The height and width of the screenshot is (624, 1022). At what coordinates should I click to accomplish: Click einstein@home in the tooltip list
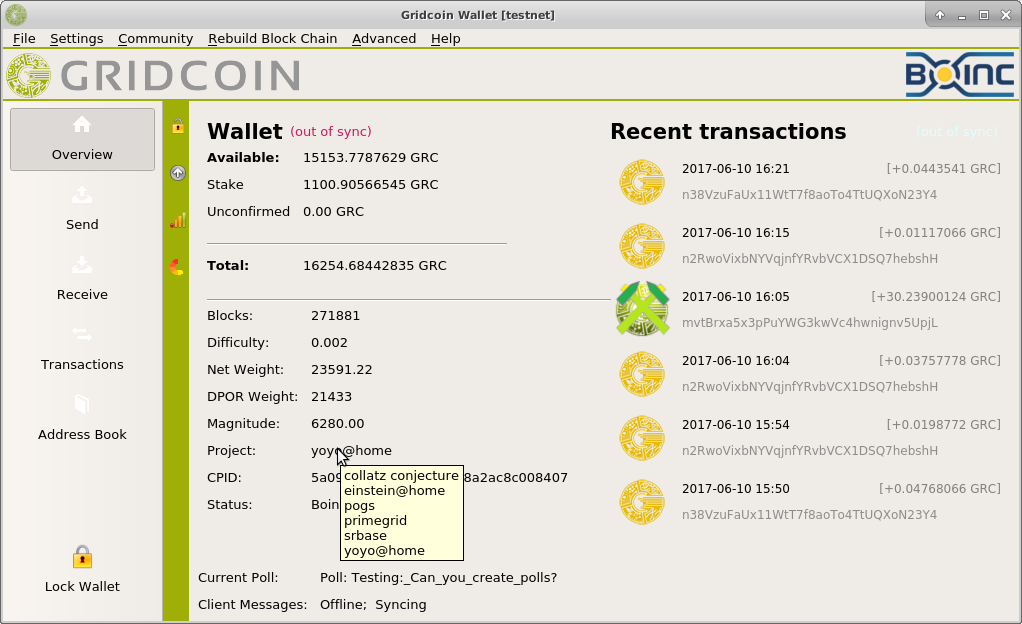[394, 490]
